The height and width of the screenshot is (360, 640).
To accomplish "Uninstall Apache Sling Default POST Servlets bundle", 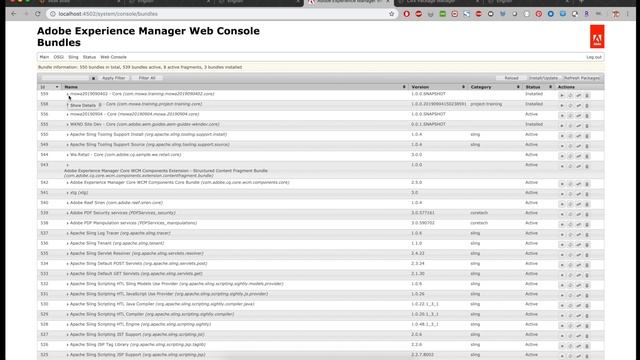I will pos(587,265).
